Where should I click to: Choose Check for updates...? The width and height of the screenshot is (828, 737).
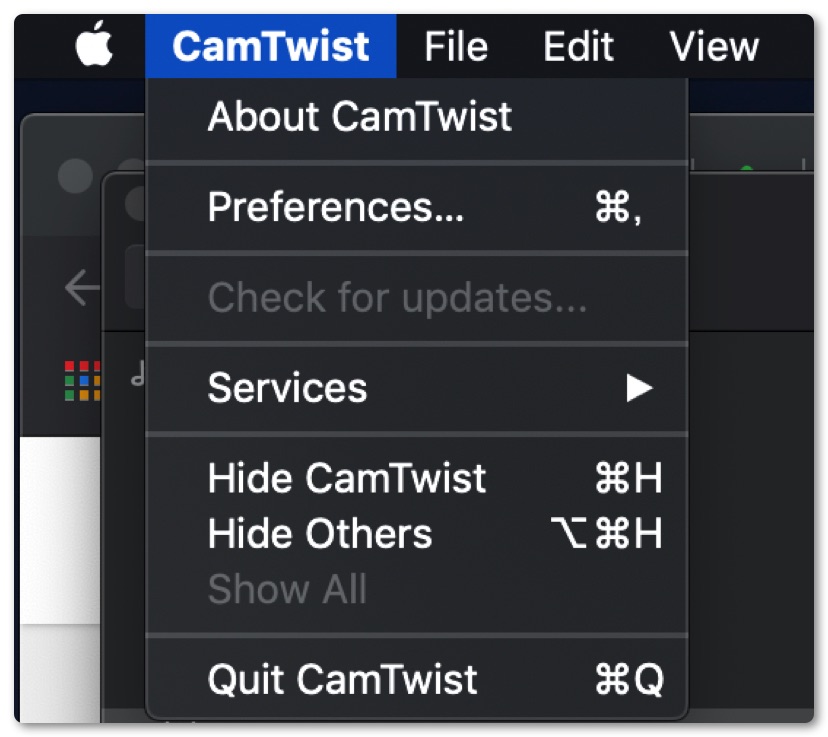click(396, 298)
